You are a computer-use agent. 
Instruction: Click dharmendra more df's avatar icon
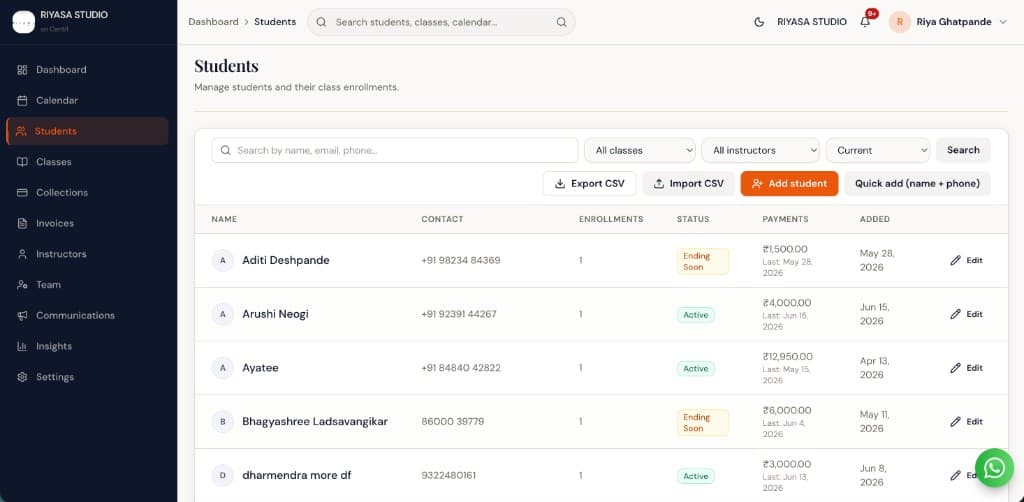[223, 475]
